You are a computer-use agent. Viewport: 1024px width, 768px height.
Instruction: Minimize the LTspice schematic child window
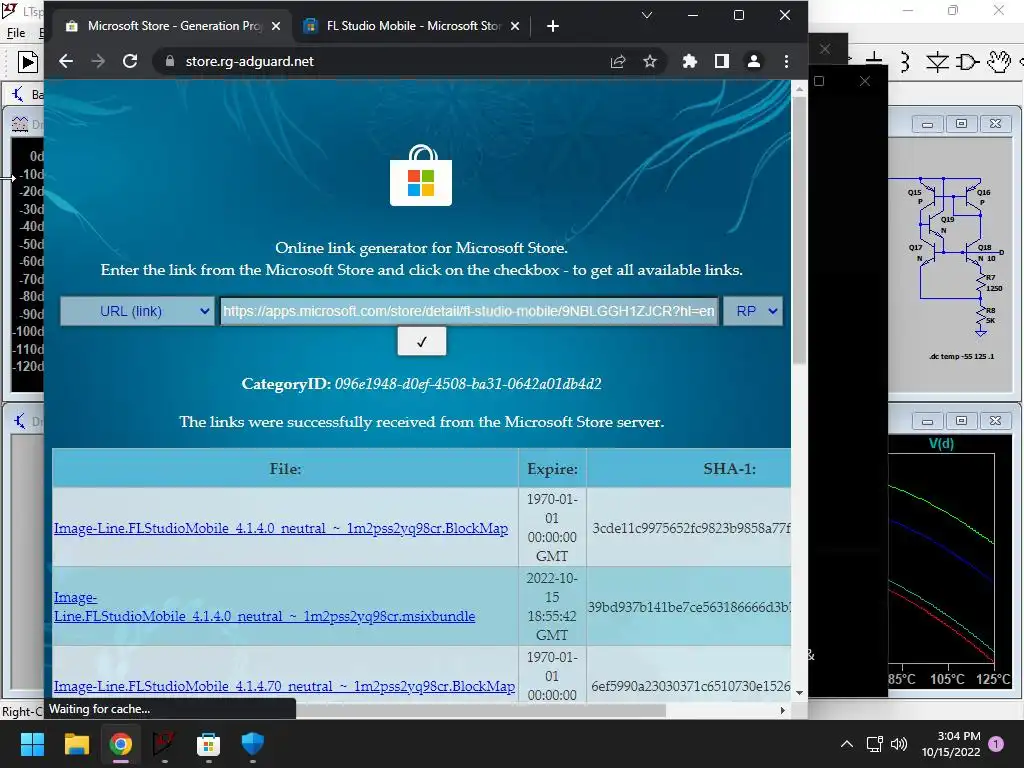[x=927, y=124]
